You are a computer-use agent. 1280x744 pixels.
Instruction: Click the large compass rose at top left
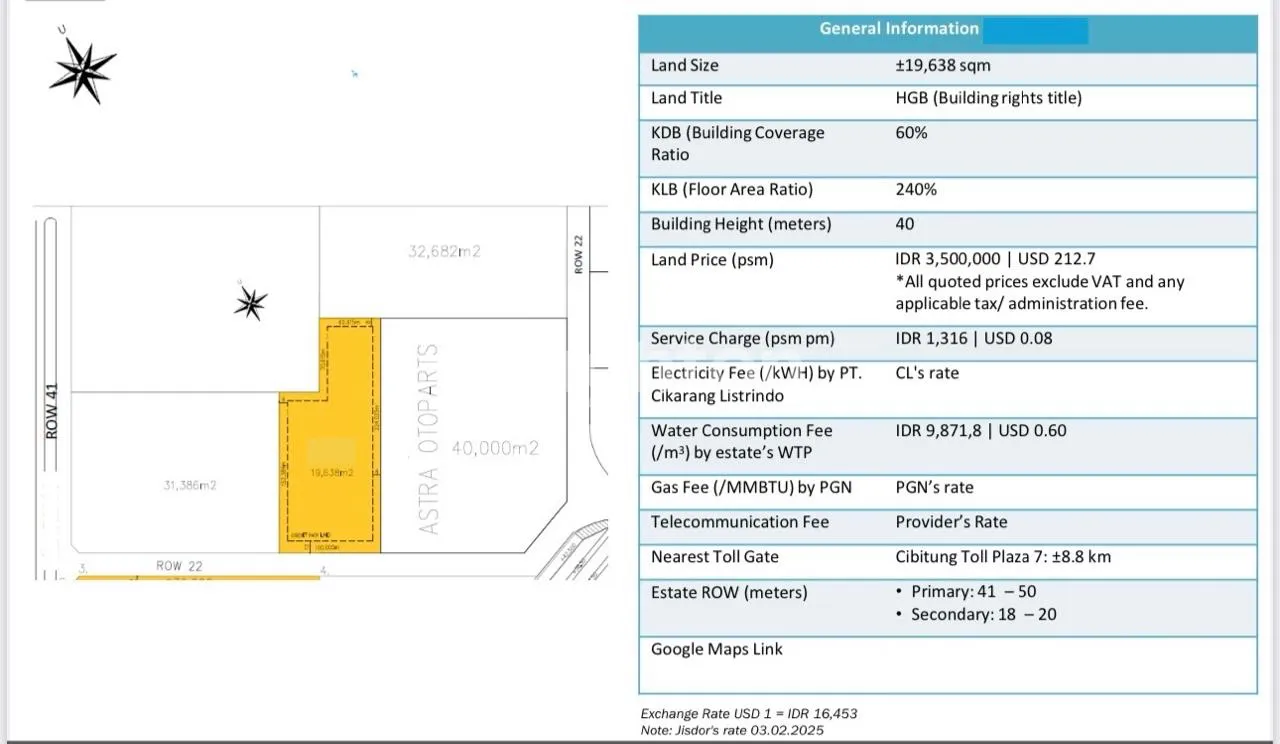pyautogui.click(x=82, y=70)
